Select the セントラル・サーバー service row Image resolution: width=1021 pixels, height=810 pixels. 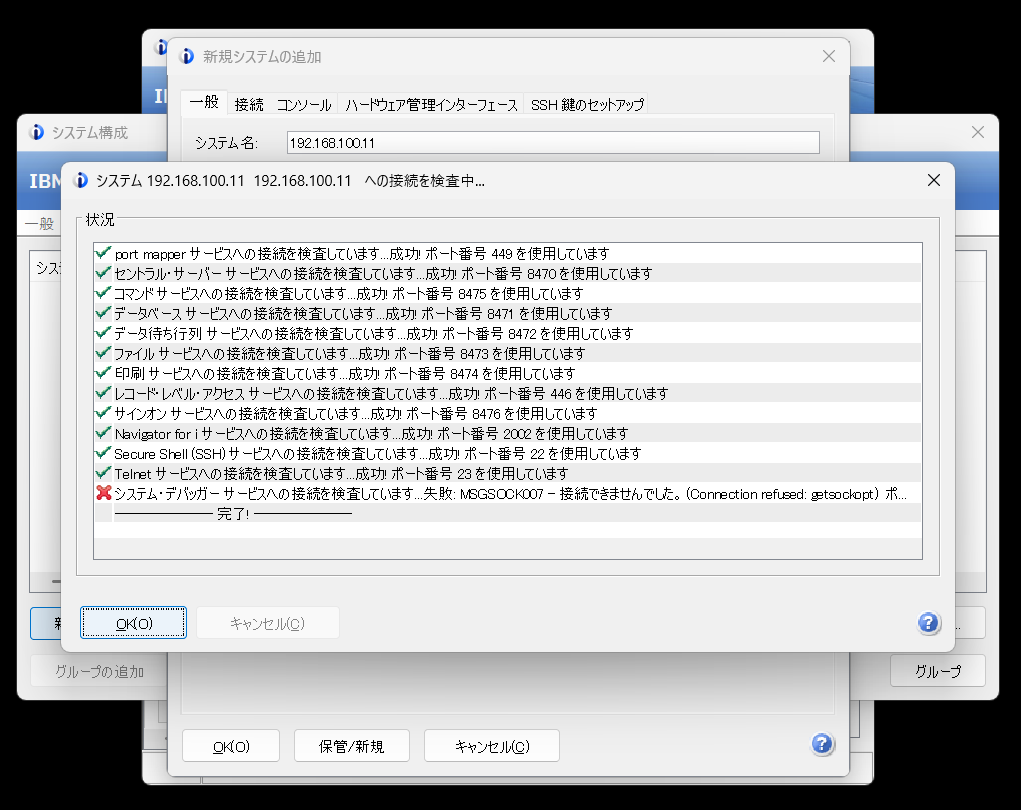(508, 273)
